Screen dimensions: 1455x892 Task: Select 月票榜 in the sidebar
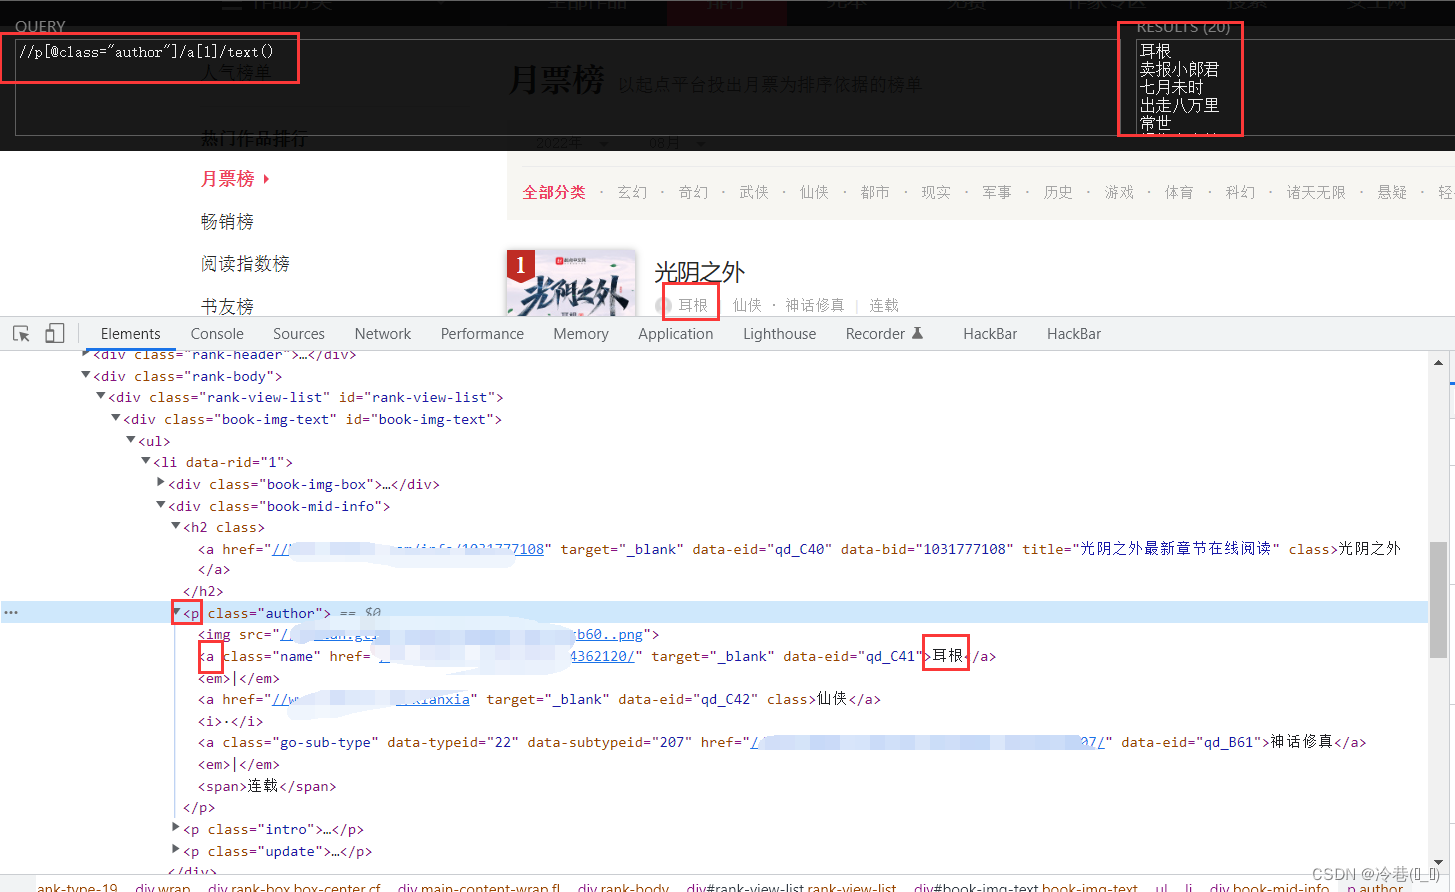coord(228,179)
